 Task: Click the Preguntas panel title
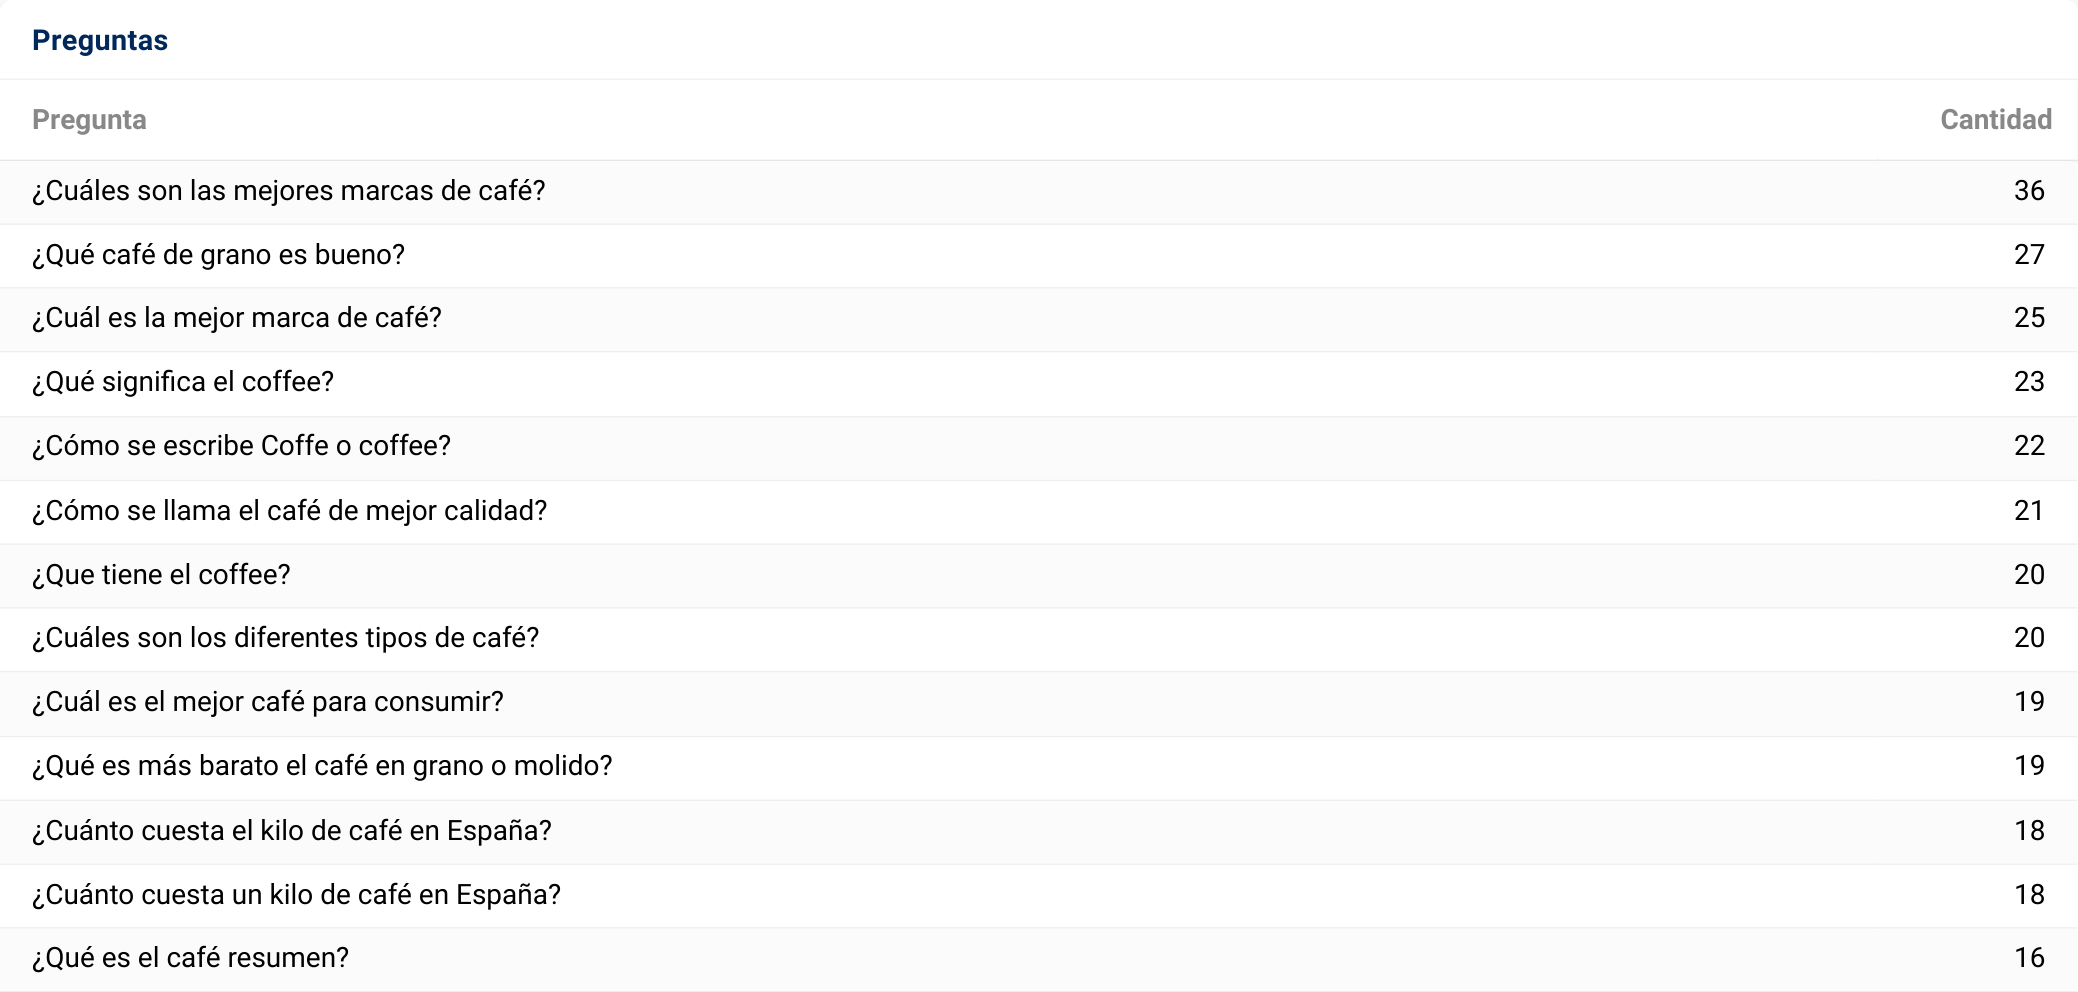[x=100, y=41]
